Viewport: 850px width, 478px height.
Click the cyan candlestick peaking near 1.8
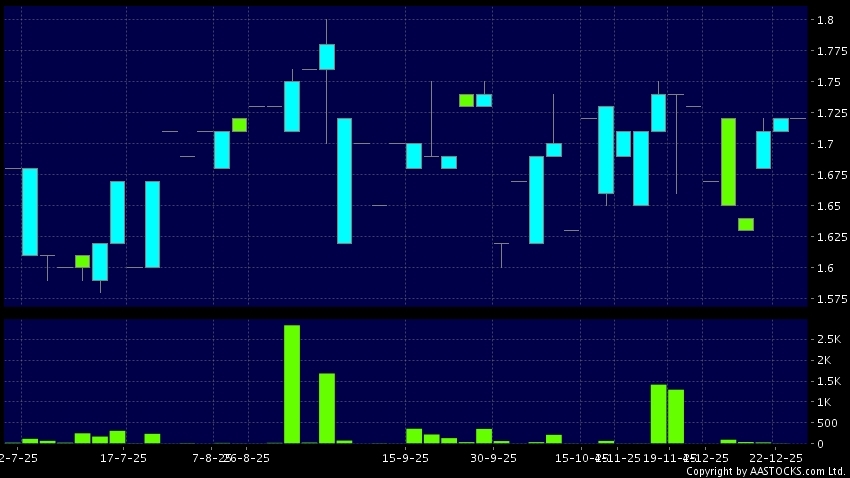(327, 57)
